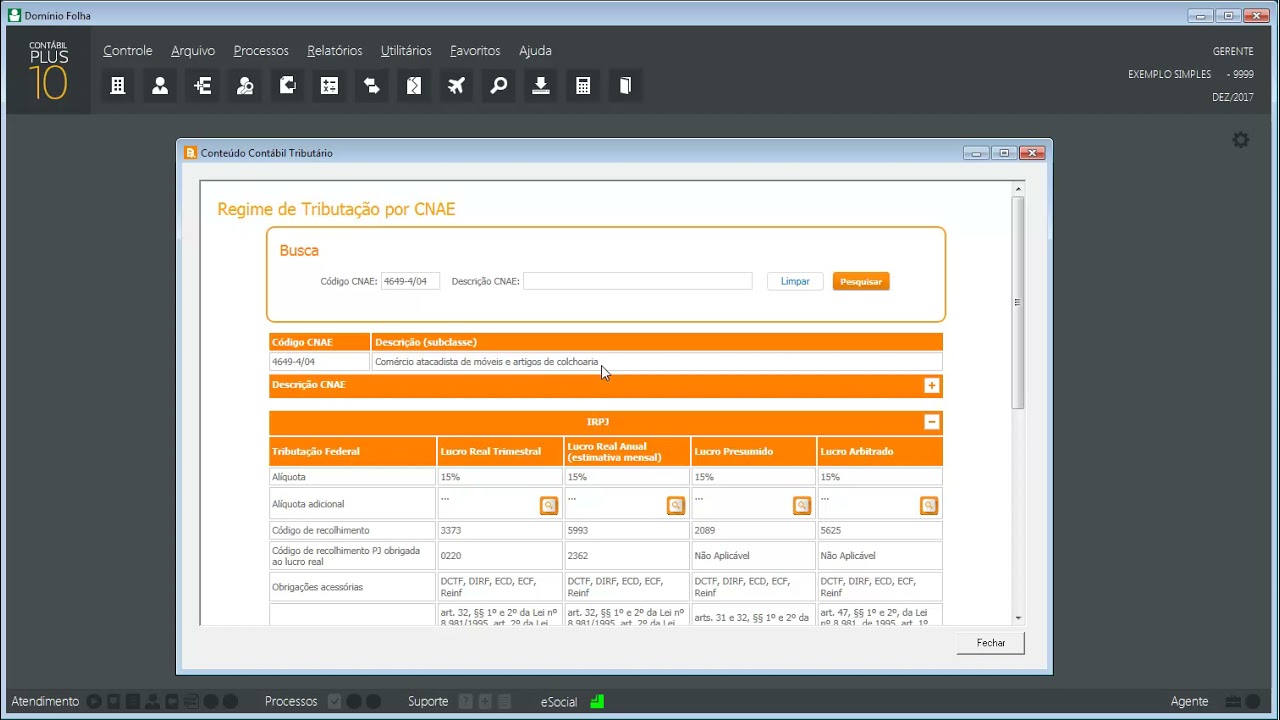This screenshot has width=1280, height=720.
Task: Open Lucro Arbitrado additional rate details icon
Action: (929, 506)
